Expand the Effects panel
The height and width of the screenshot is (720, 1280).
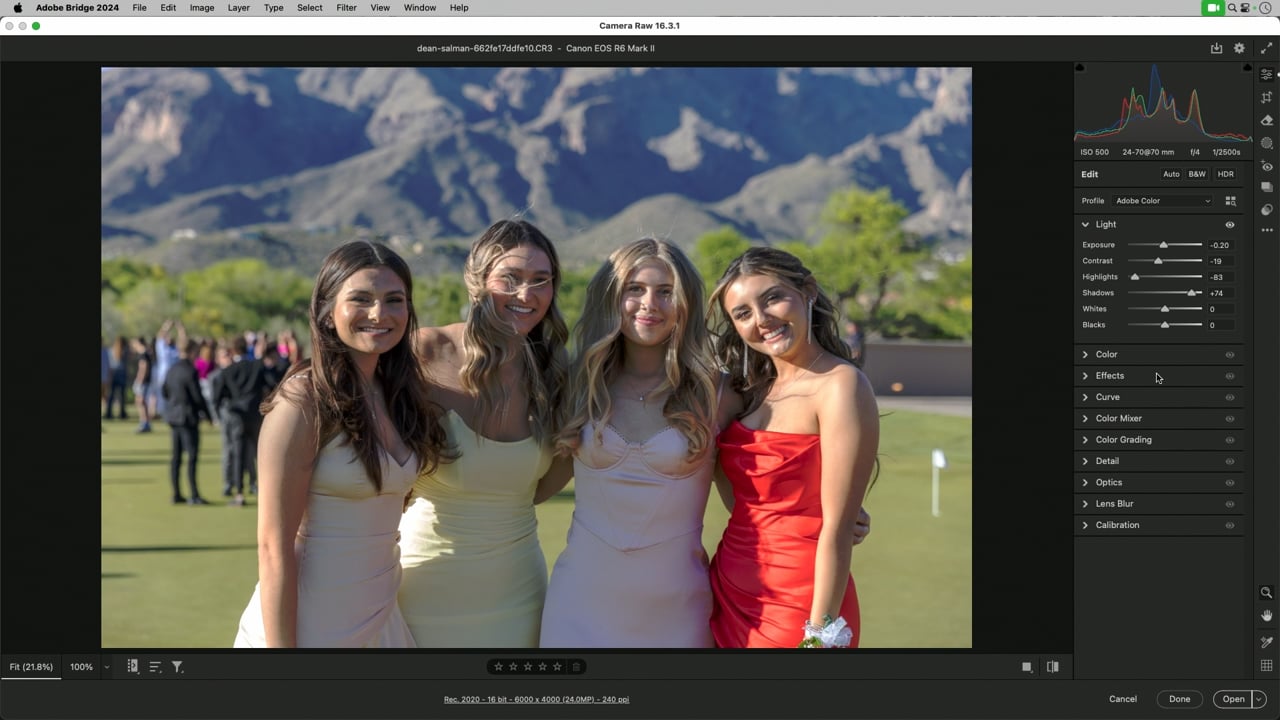pos(1085,376)
